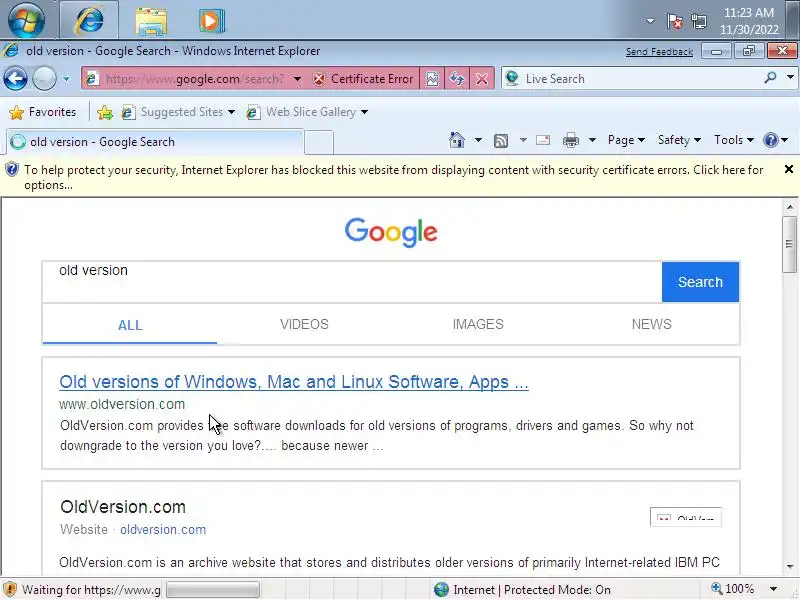Open a new blank tab
Viewport: 800px width, 600px height.
[319, 142]
